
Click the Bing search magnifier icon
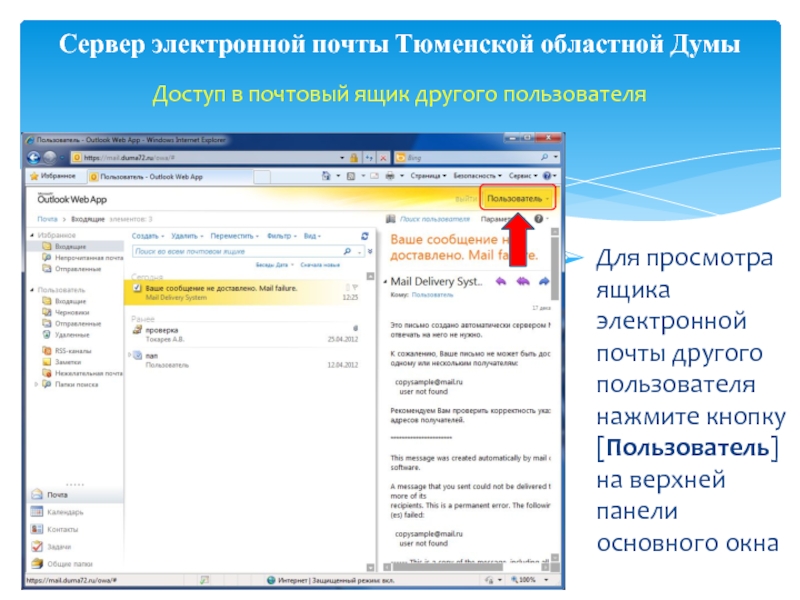tap(544, 157)
